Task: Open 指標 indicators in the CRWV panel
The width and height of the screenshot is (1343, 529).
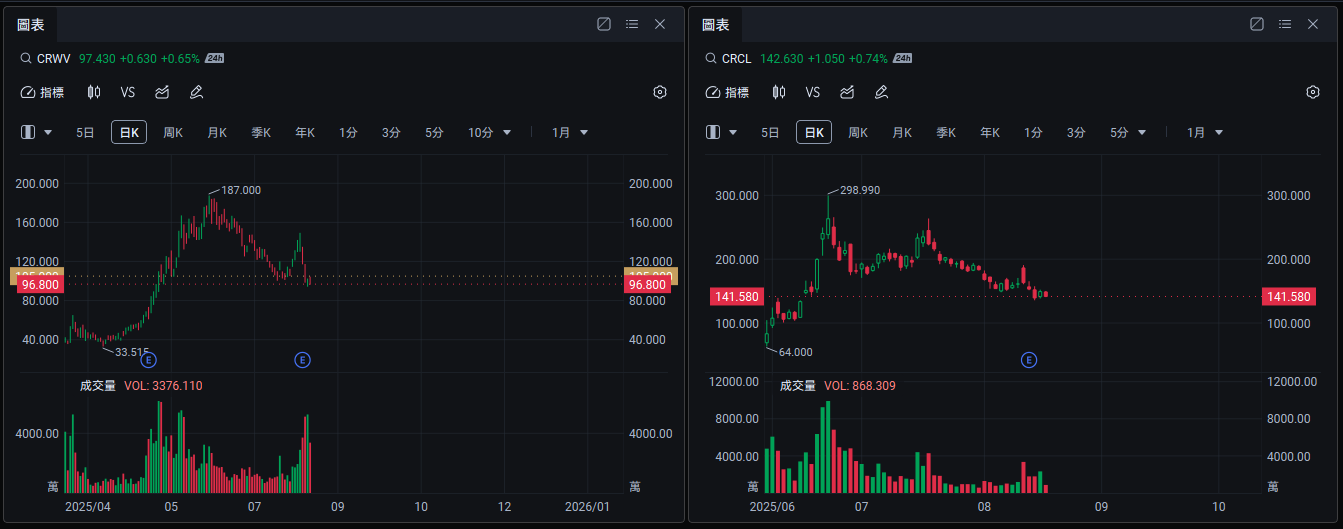Action: point(43,92)
